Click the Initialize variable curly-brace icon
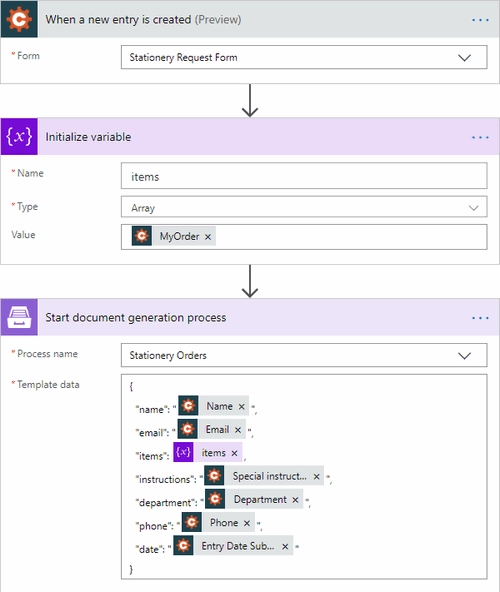Image resolution: width=500 pixels, height=592 pixels. click(x=19, y=136)
